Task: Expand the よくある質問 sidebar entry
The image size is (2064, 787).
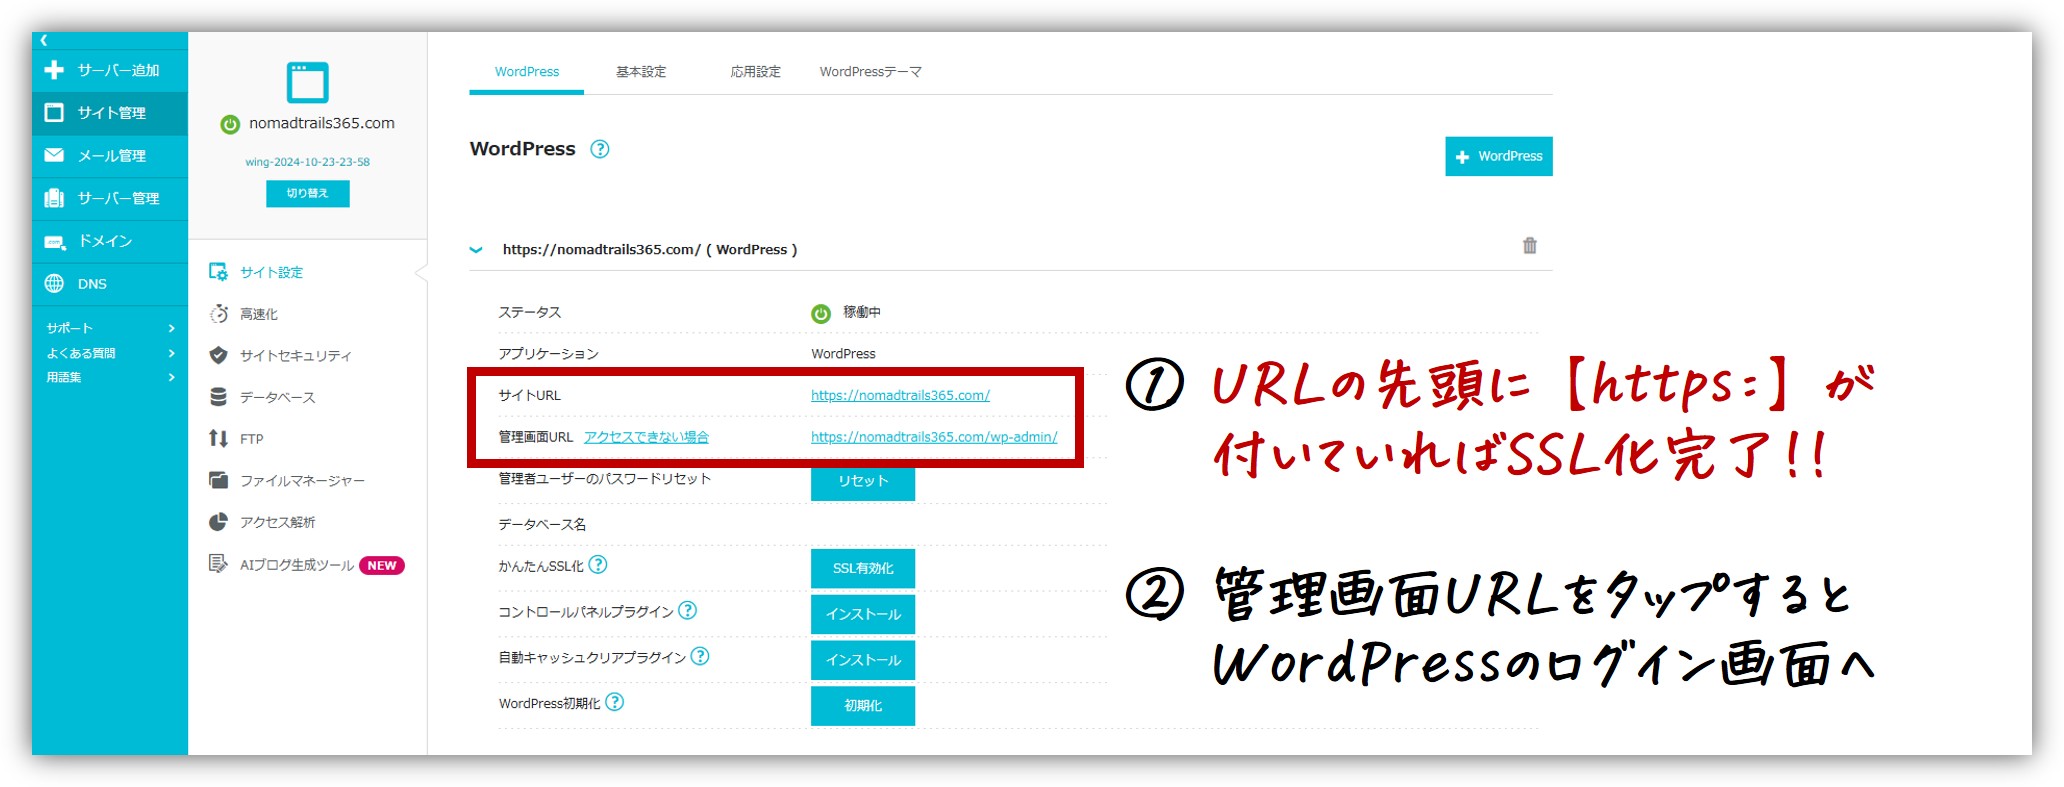Action: click(110, 353)
